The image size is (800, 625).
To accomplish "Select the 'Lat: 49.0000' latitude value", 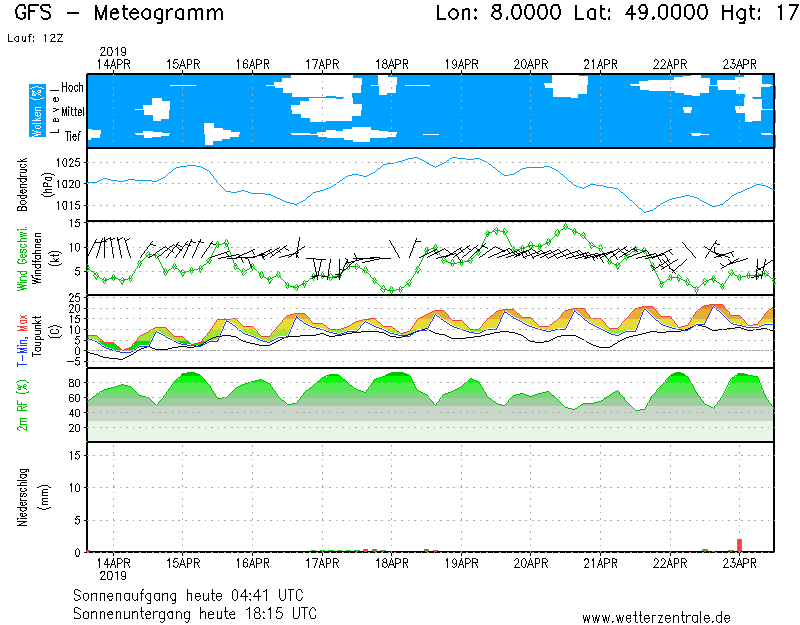I will [x=641, y=12].
